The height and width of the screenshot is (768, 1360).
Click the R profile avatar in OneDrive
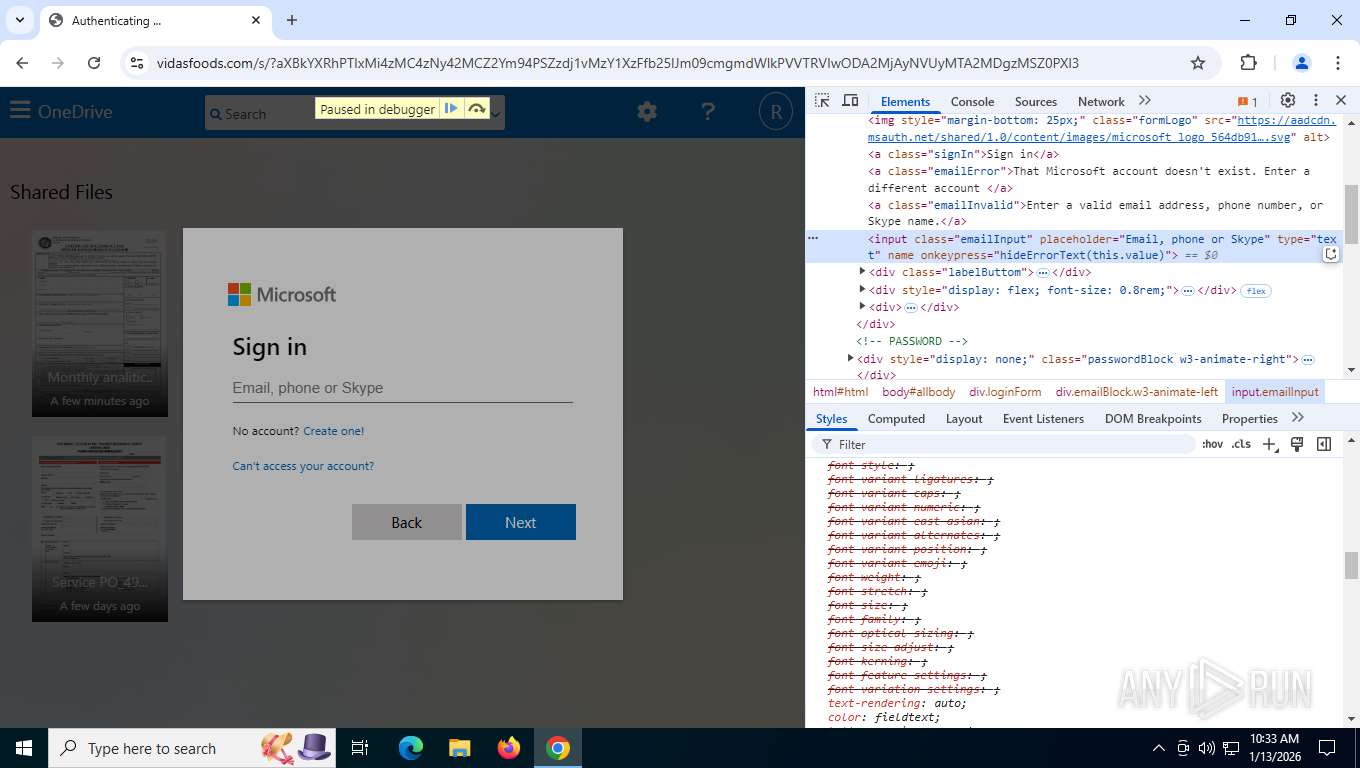coord(775,112)
